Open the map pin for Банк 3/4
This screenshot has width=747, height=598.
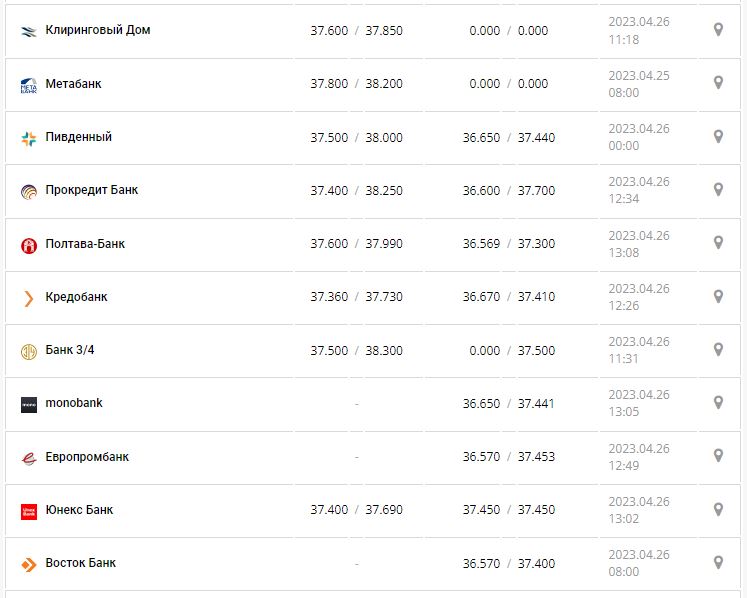pos(718,350)
